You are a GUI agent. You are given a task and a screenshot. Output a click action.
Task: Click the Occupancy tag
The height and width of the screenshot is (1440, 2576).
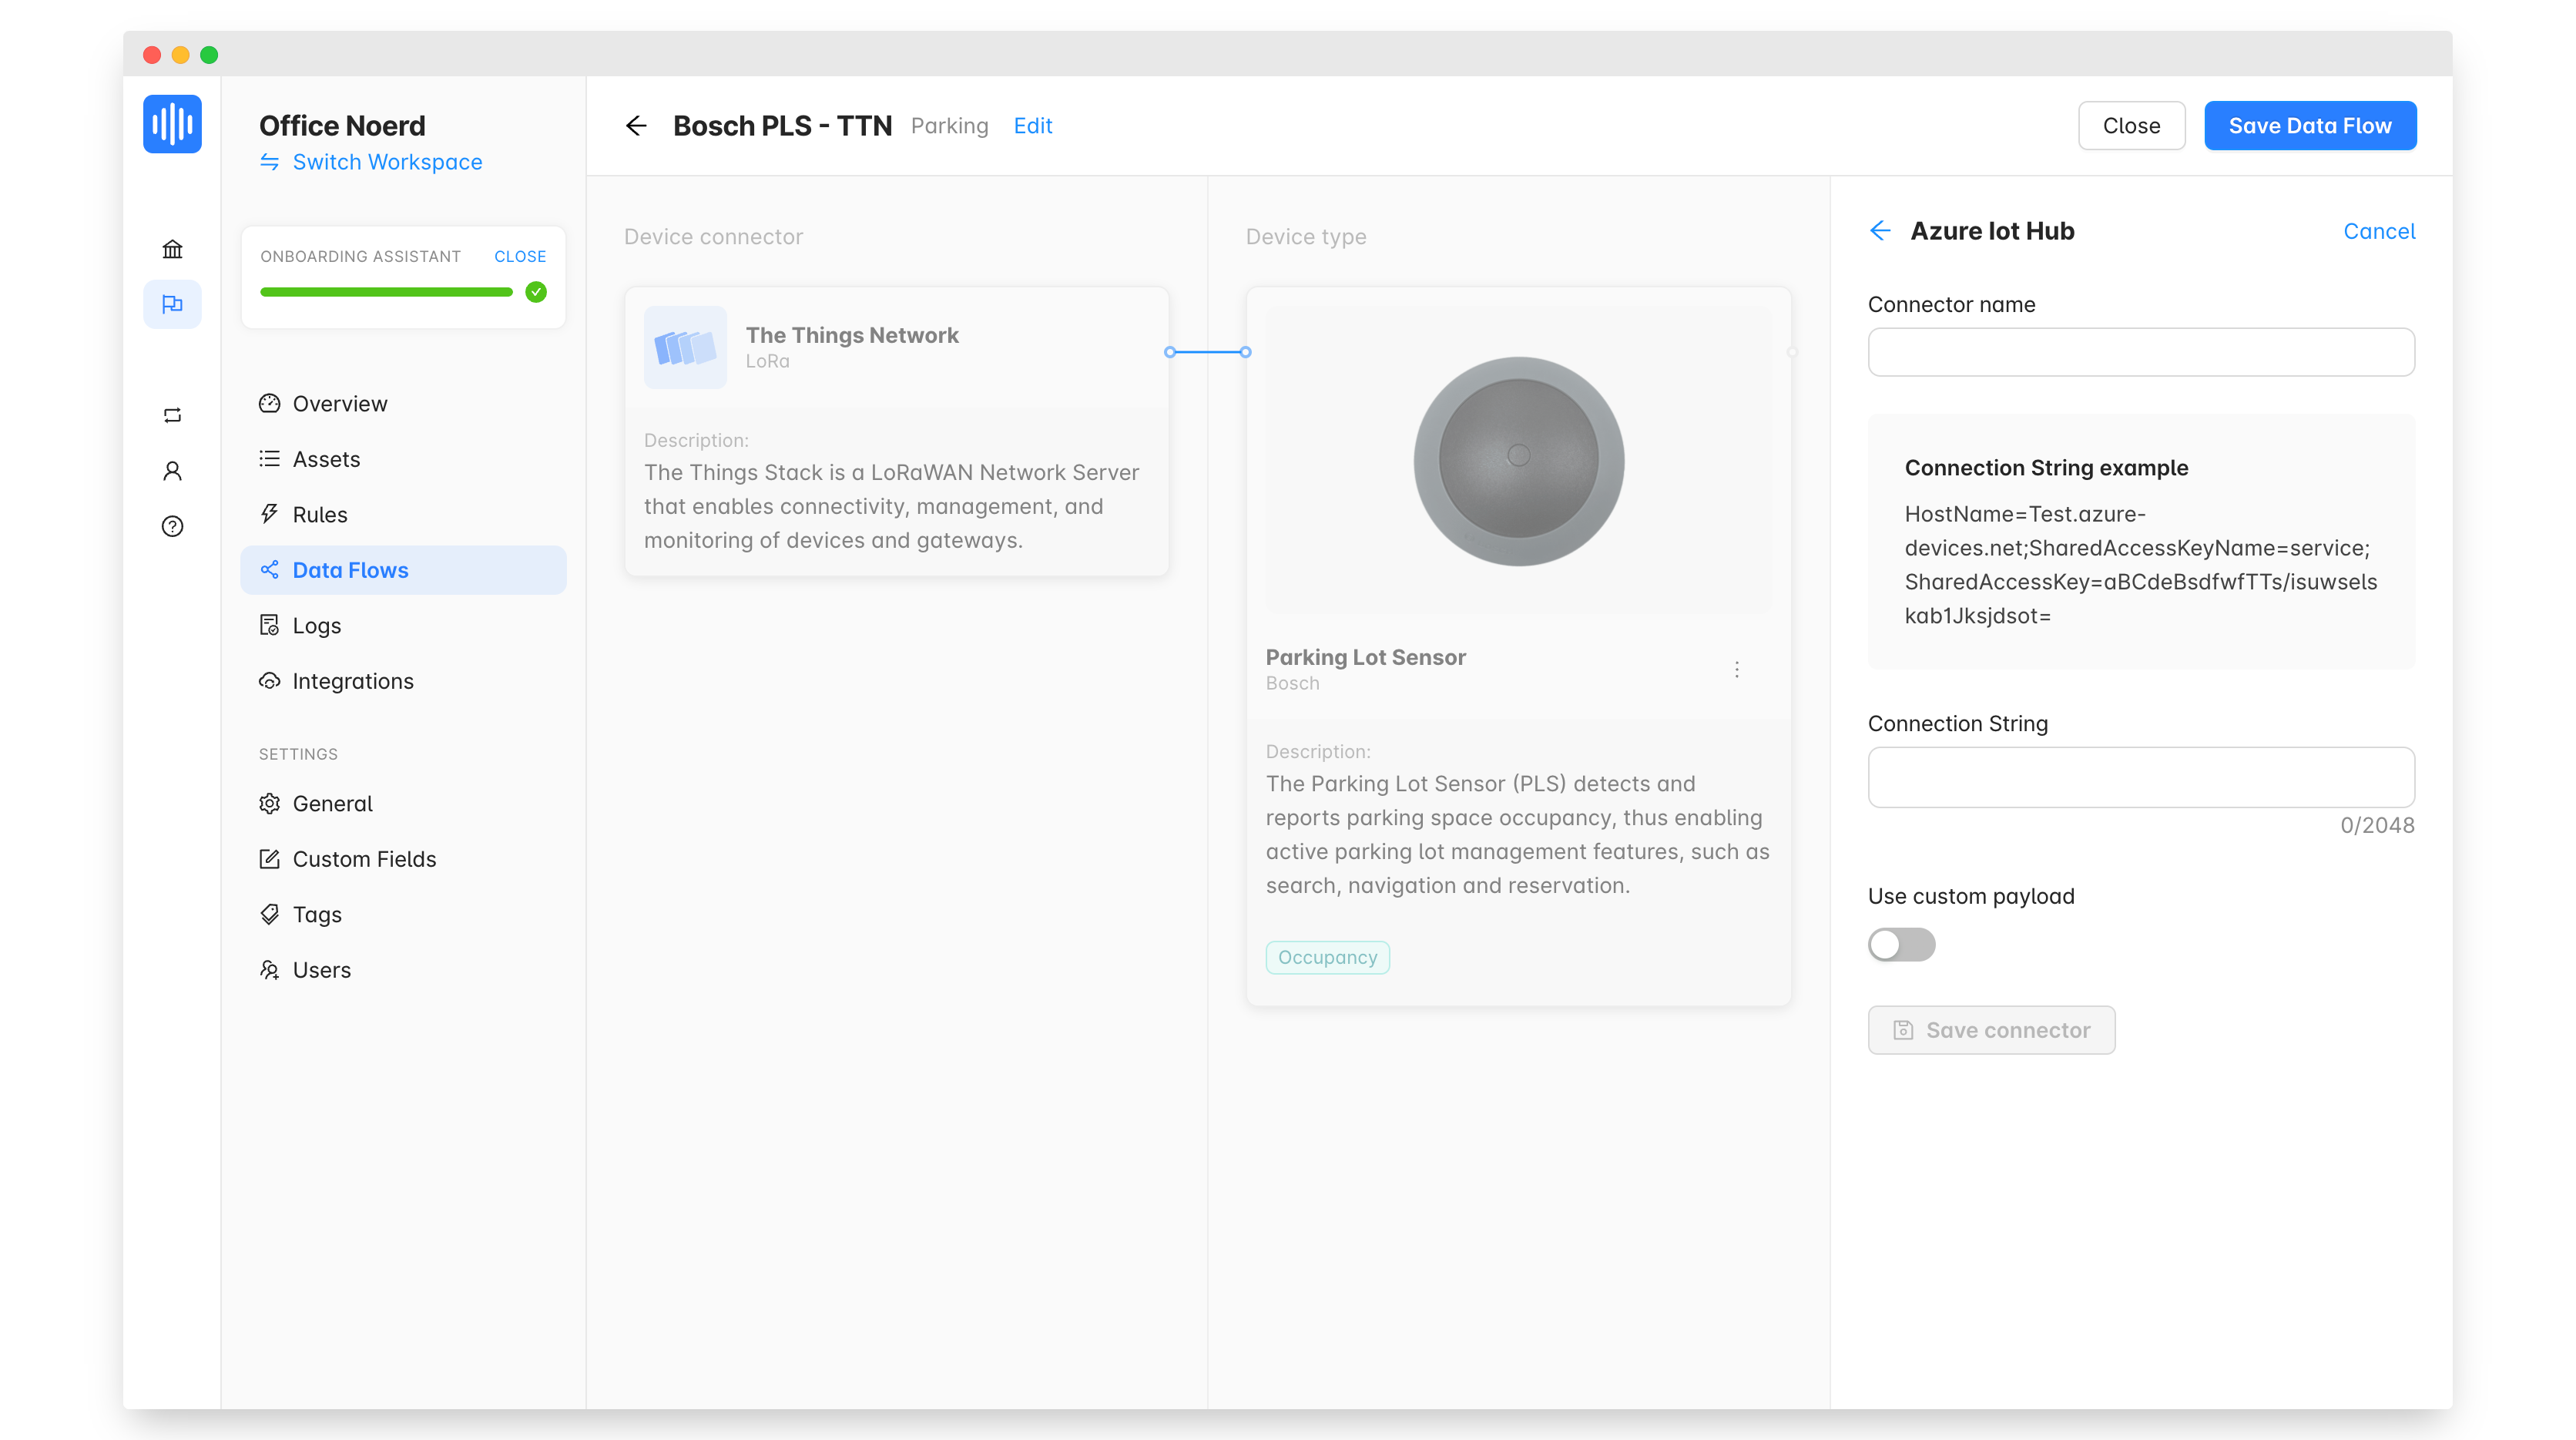pos(1327,957)
